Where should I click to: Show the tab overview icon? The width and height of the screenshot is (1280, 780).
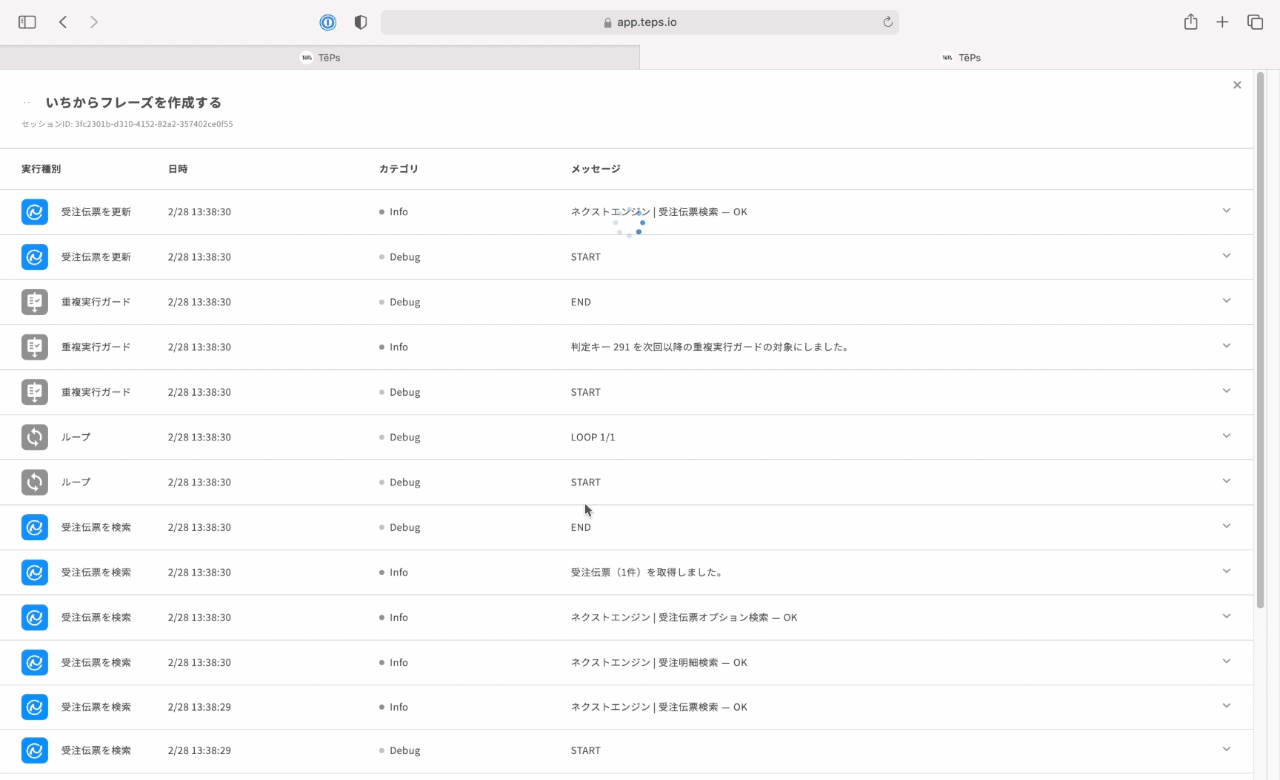click(1255, 22)
